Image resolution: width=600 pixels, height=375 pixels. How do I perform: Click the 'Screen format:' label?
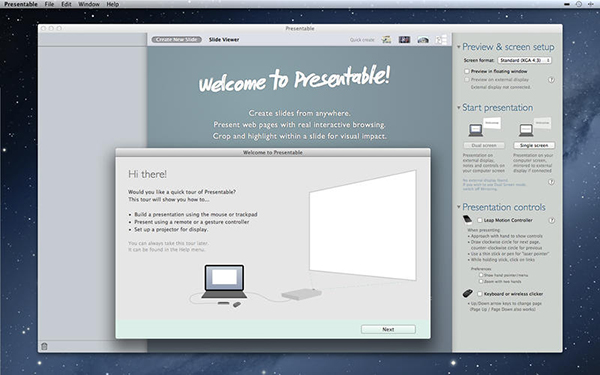tap(479, 60)
